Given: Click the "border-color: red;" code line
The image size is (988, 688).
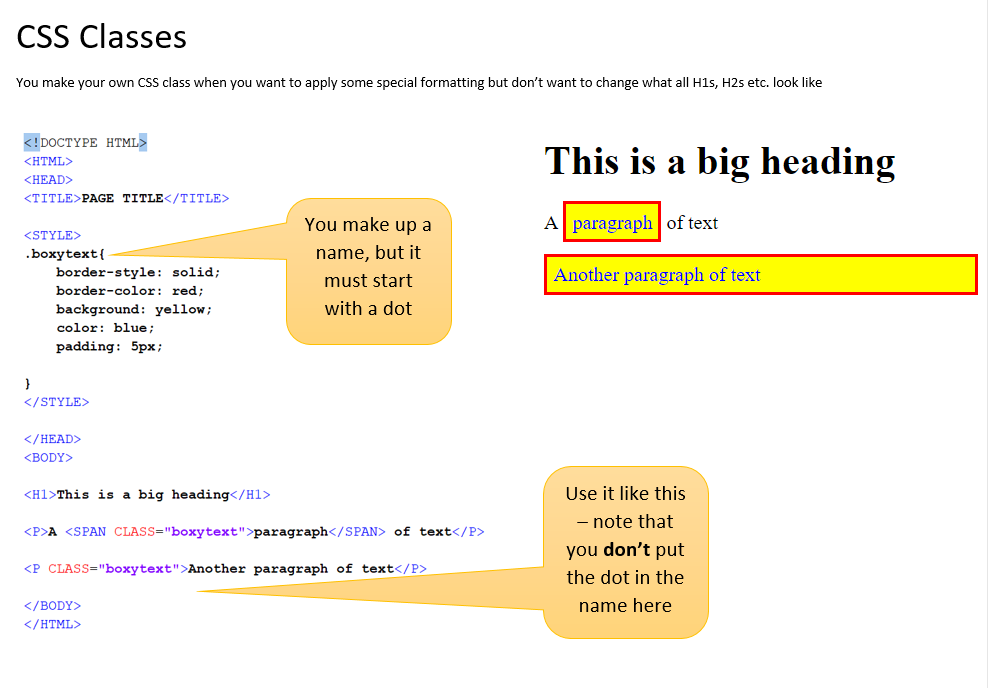Looking at the screenshot, I should point(129,291).
